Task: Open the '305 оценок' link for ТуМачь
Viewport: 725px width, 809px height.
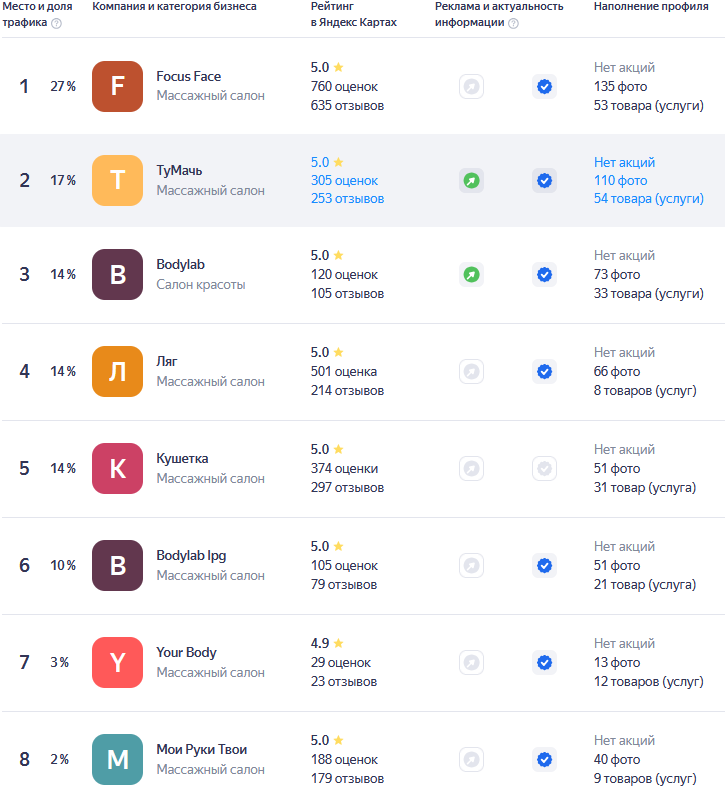Action: [344, 181]
